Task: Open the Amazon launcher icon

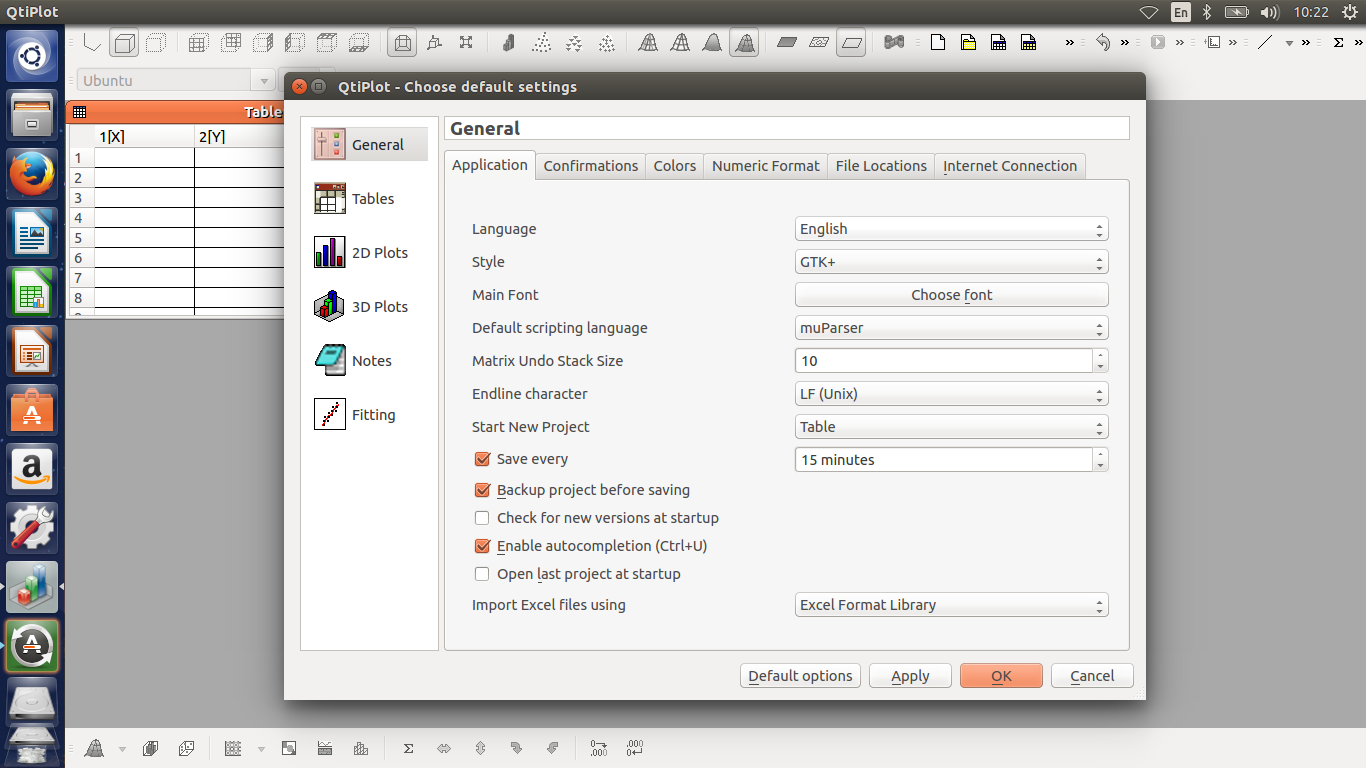Action: tap(32, 469)
